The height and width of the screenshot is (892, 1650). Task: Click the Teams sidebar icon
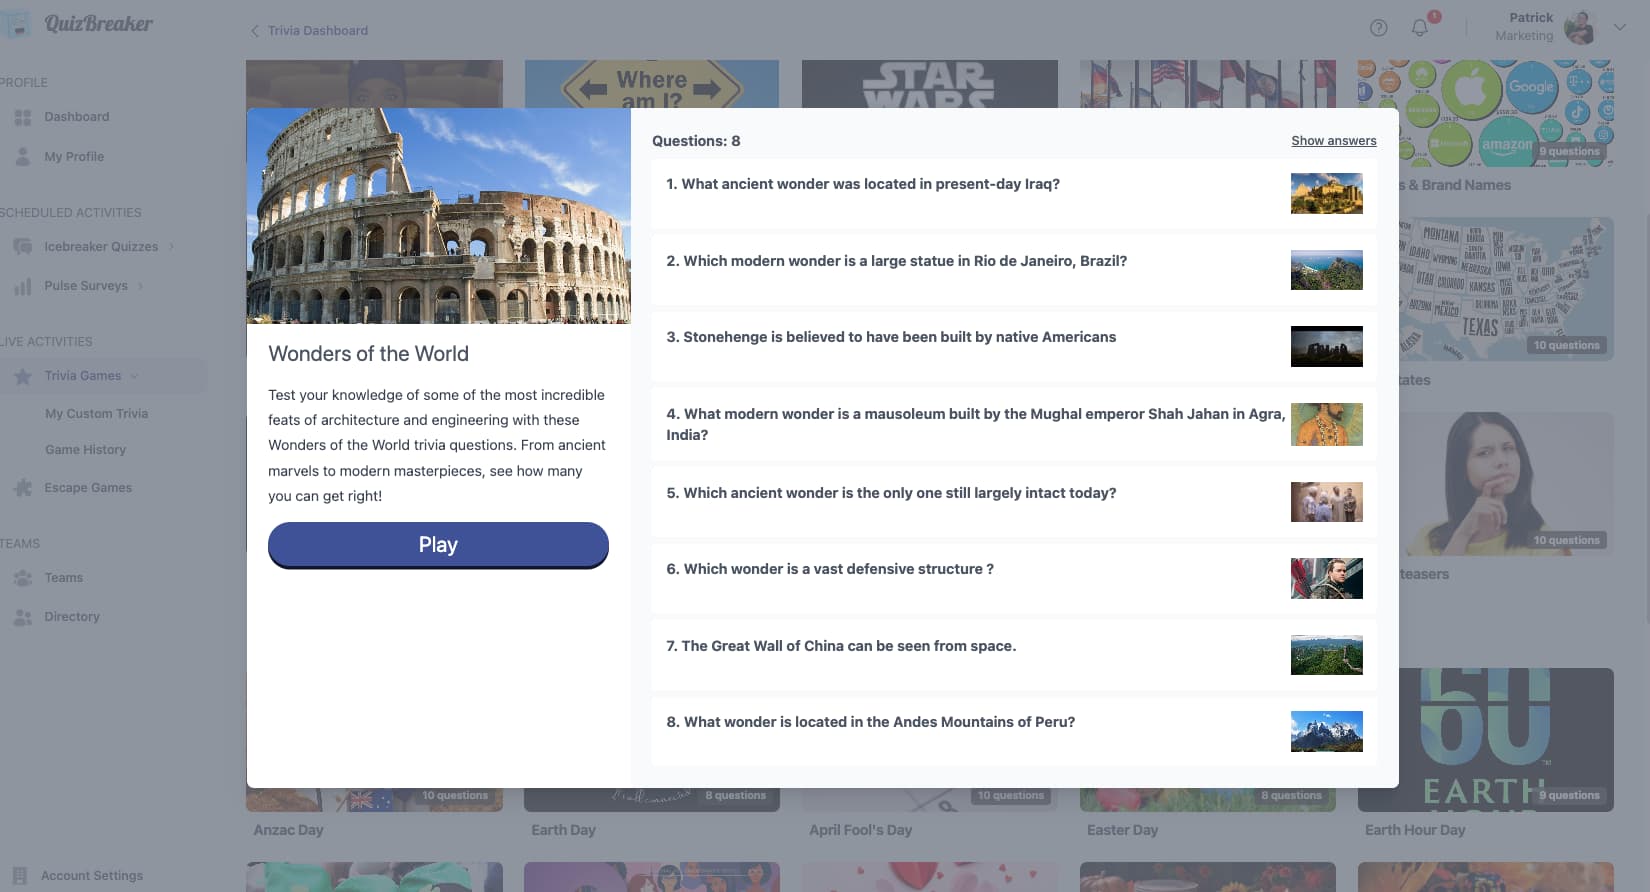tap(22, 577)
